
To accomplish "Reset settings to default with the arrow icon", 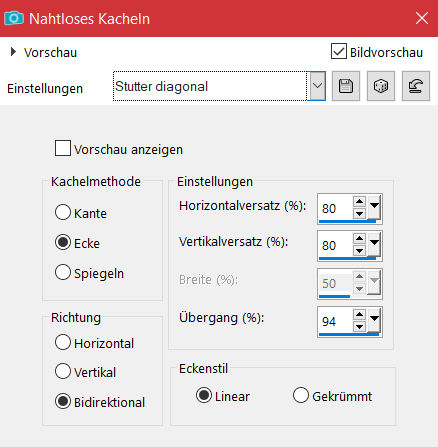I will 416,86.
